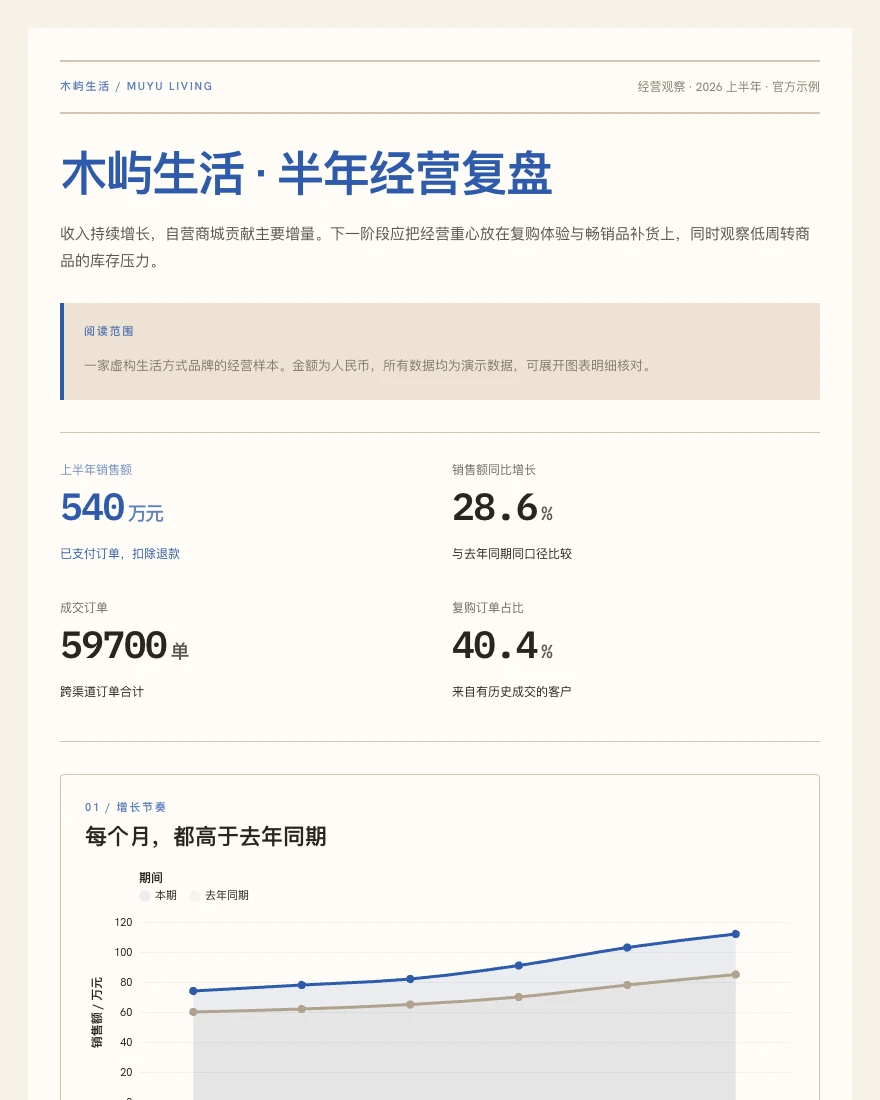Click the 与去年同期同口径比较 note
The height and width of the screenshot is (1100, 880).
(512, 554)
